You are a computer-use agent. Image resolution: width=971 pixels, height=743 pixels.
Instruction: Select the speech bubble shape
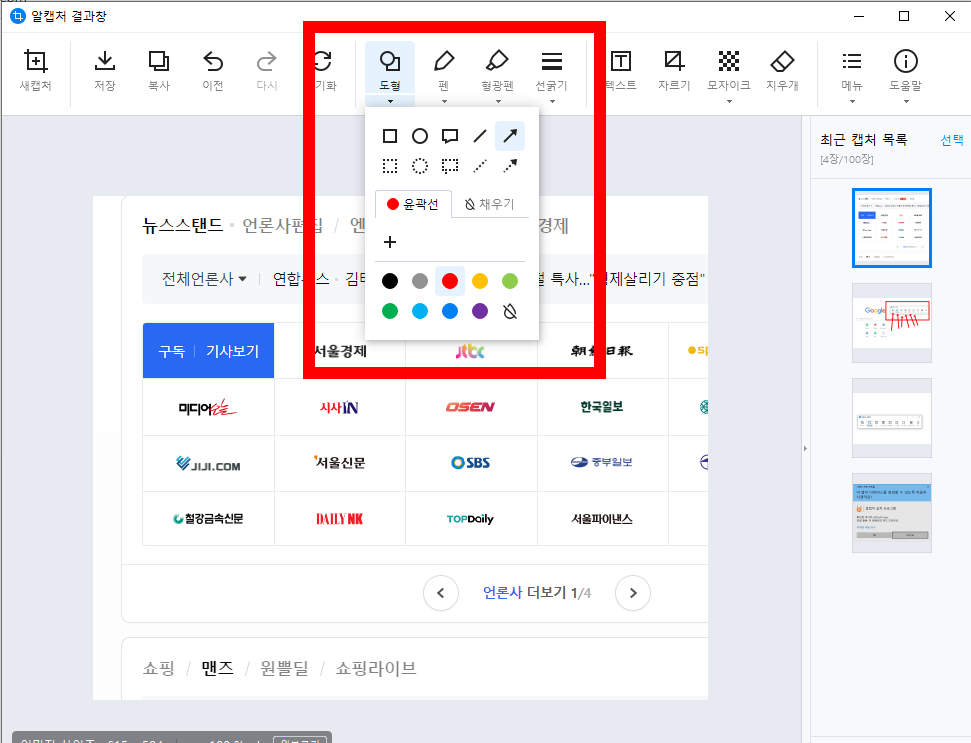(449, 135)
